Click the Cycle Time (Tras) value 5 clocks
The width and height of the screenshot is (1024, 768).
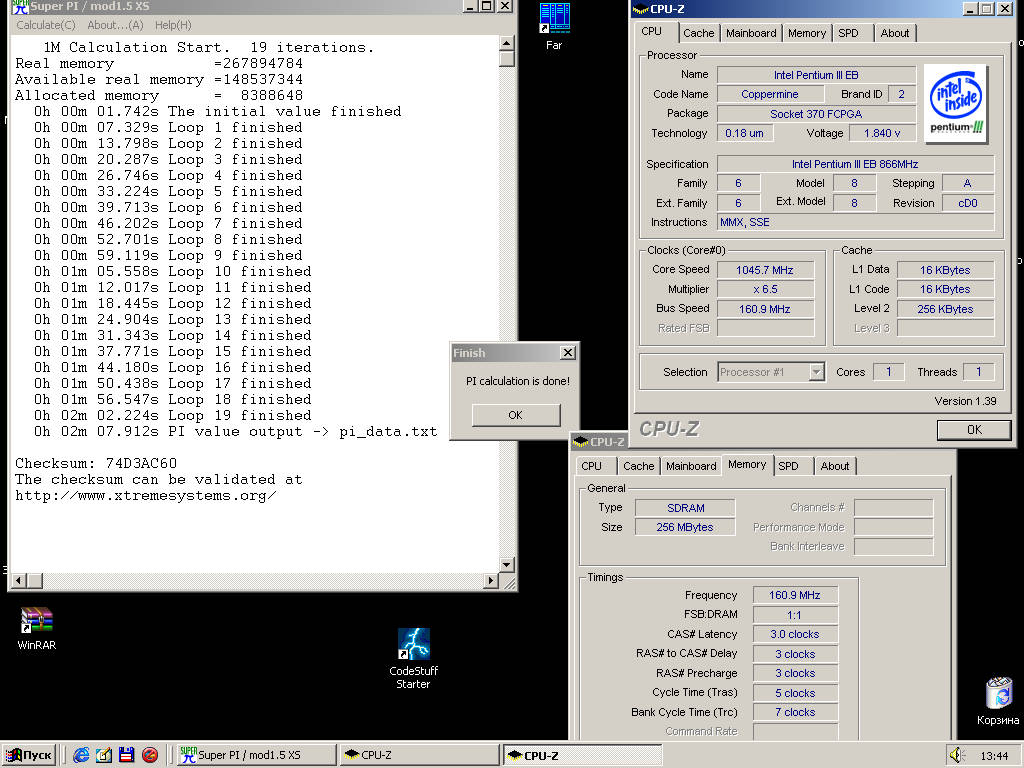click(795, 693)
